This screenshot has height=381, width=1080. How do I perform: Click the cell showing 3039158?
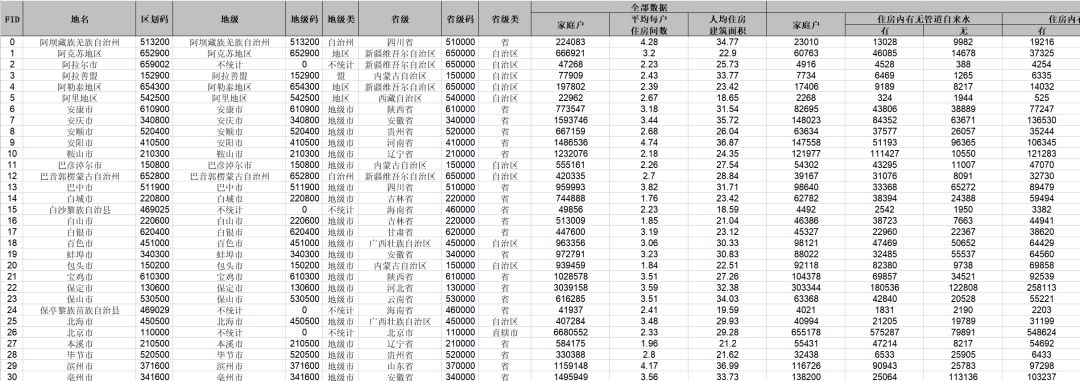(570, 287)
